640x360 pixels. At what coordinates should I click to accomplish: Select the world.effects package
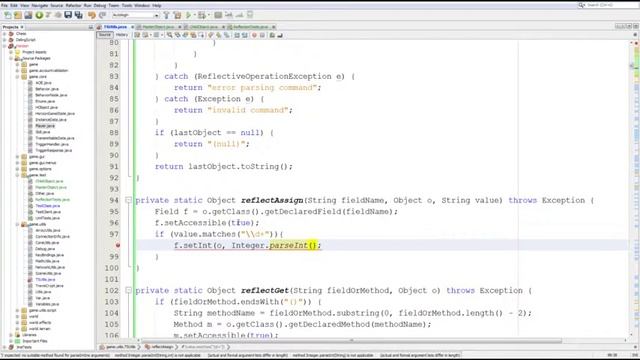(x=40, y=322)
